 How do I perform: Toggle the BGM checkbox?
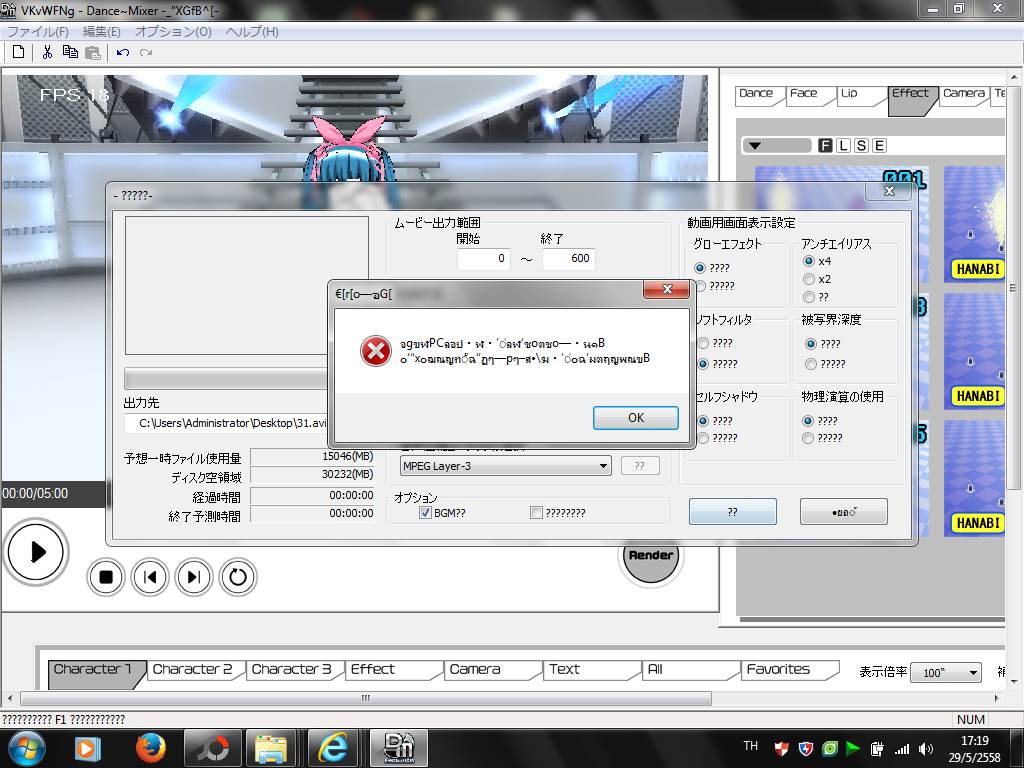pyautogui.click(x=425, y=513)
